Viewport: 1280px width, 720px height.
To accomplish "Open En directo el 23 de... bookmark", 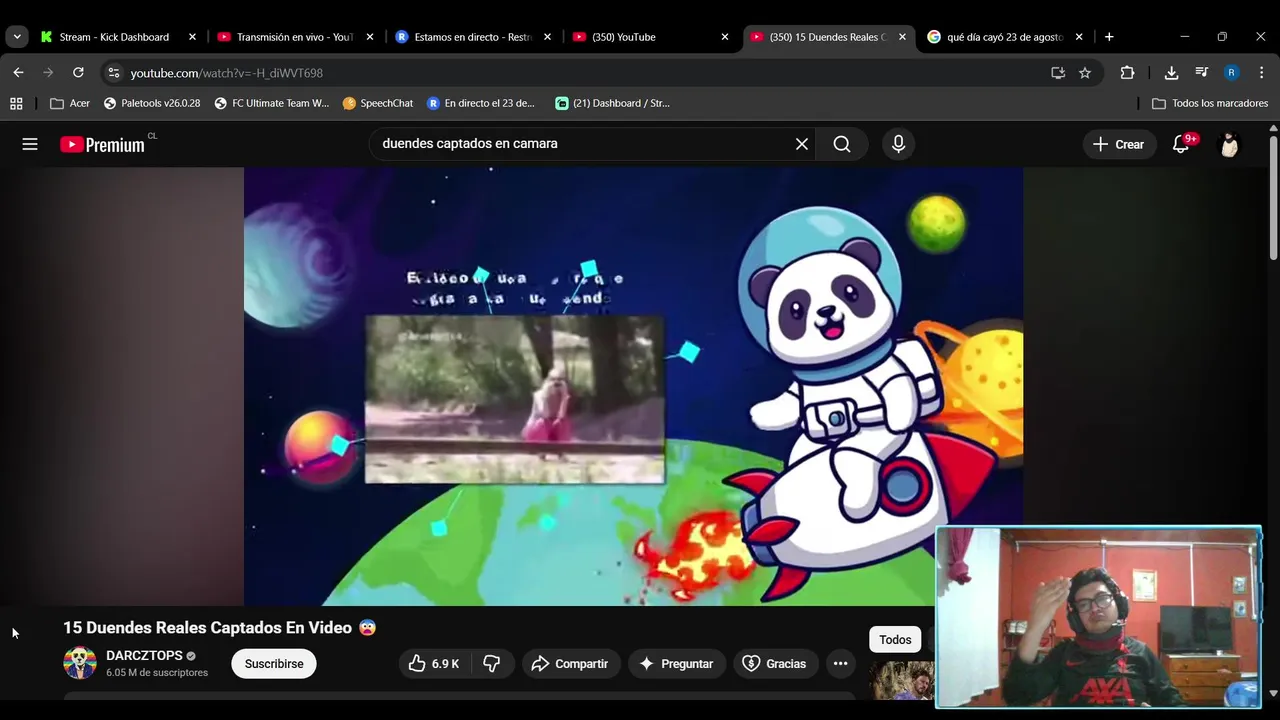I will click(481, 103).
